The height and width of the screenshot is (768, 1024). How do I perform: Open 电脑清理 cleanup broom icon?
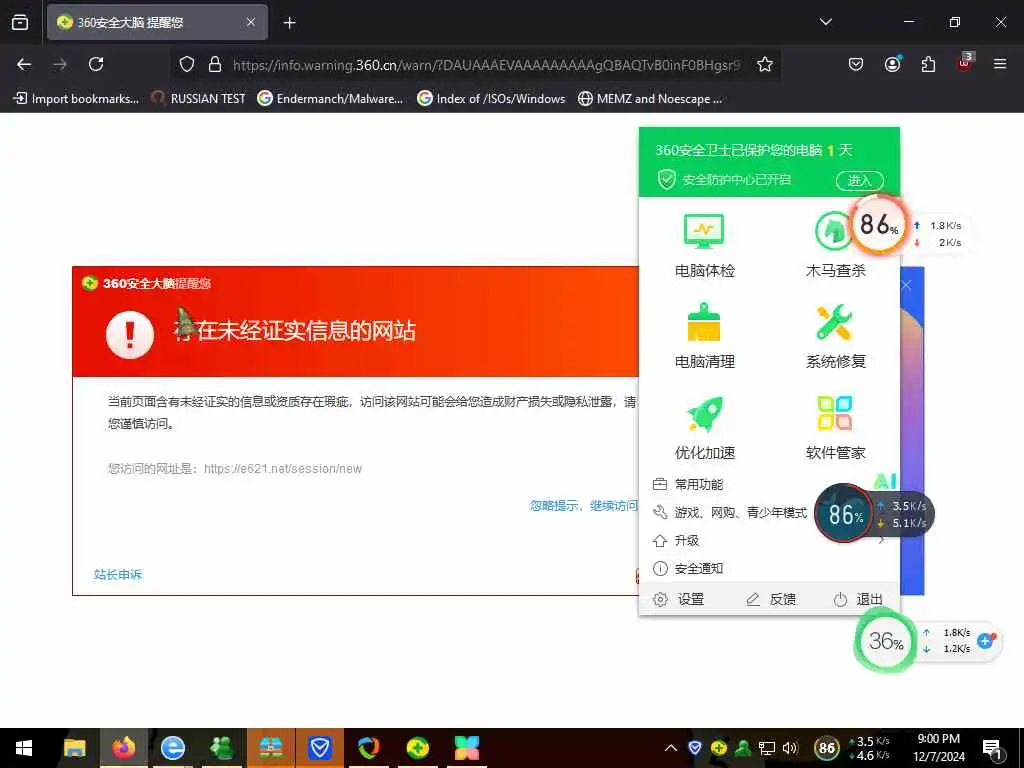click(x=704, y=337)
